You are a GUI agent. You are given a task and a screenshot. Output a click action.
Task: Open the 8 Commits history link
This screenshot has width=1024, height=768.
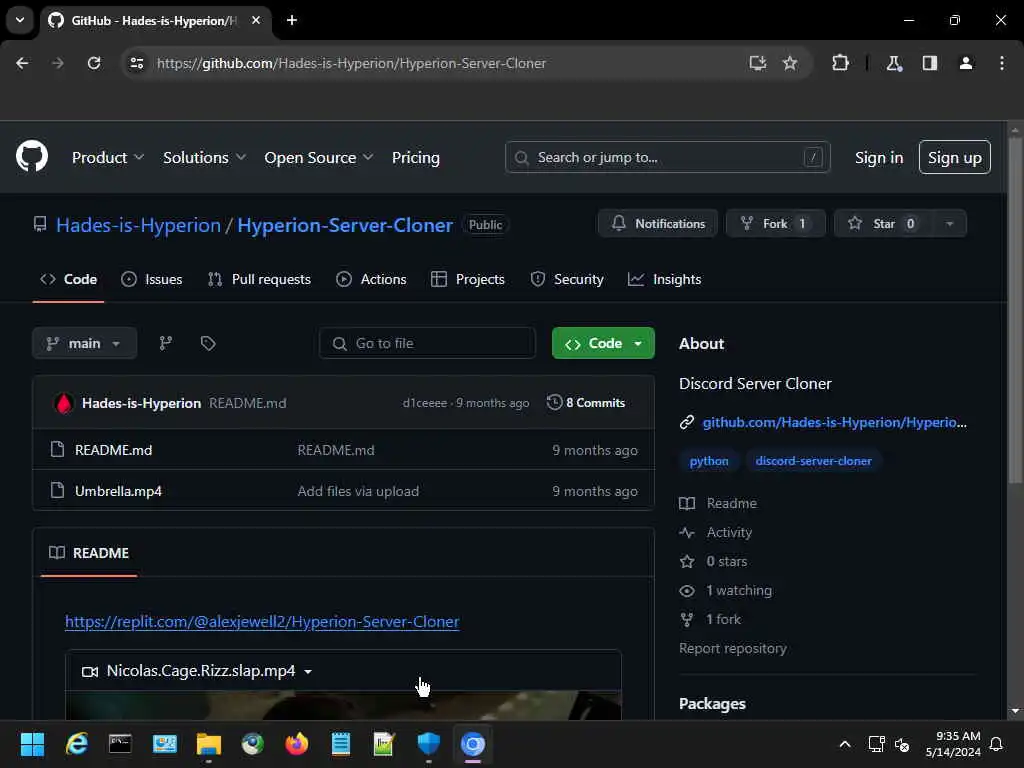pos(586,403)
